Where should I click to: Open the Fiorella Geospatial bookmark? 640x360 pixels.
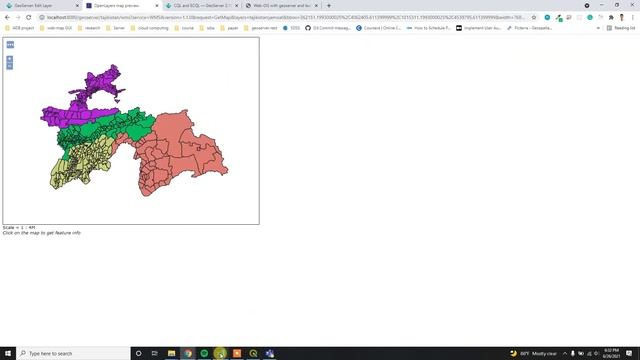click(530, 28)
